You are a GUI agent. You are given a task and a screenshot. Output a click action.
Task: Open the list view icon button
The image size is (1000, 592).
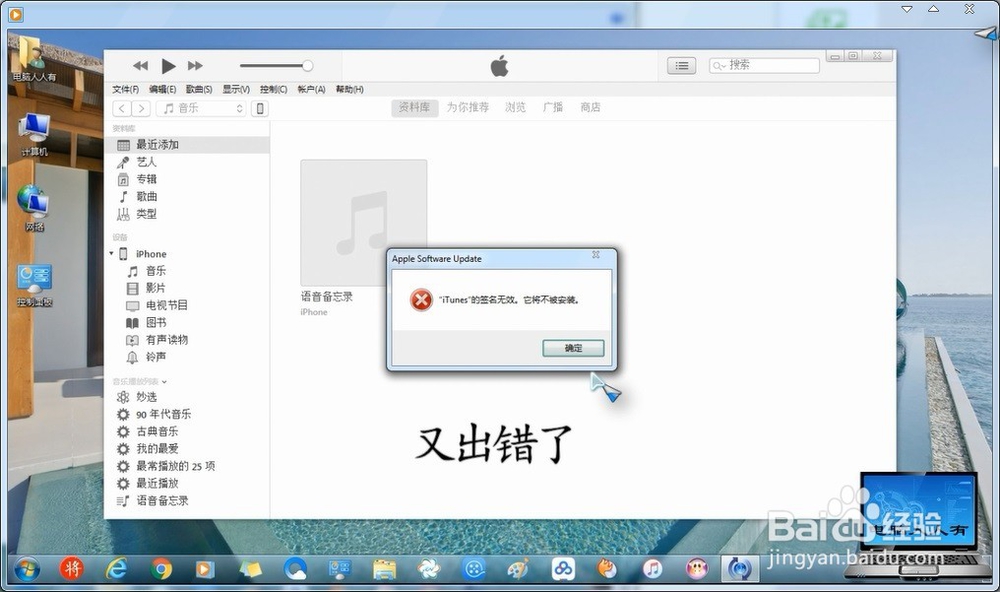681,66
